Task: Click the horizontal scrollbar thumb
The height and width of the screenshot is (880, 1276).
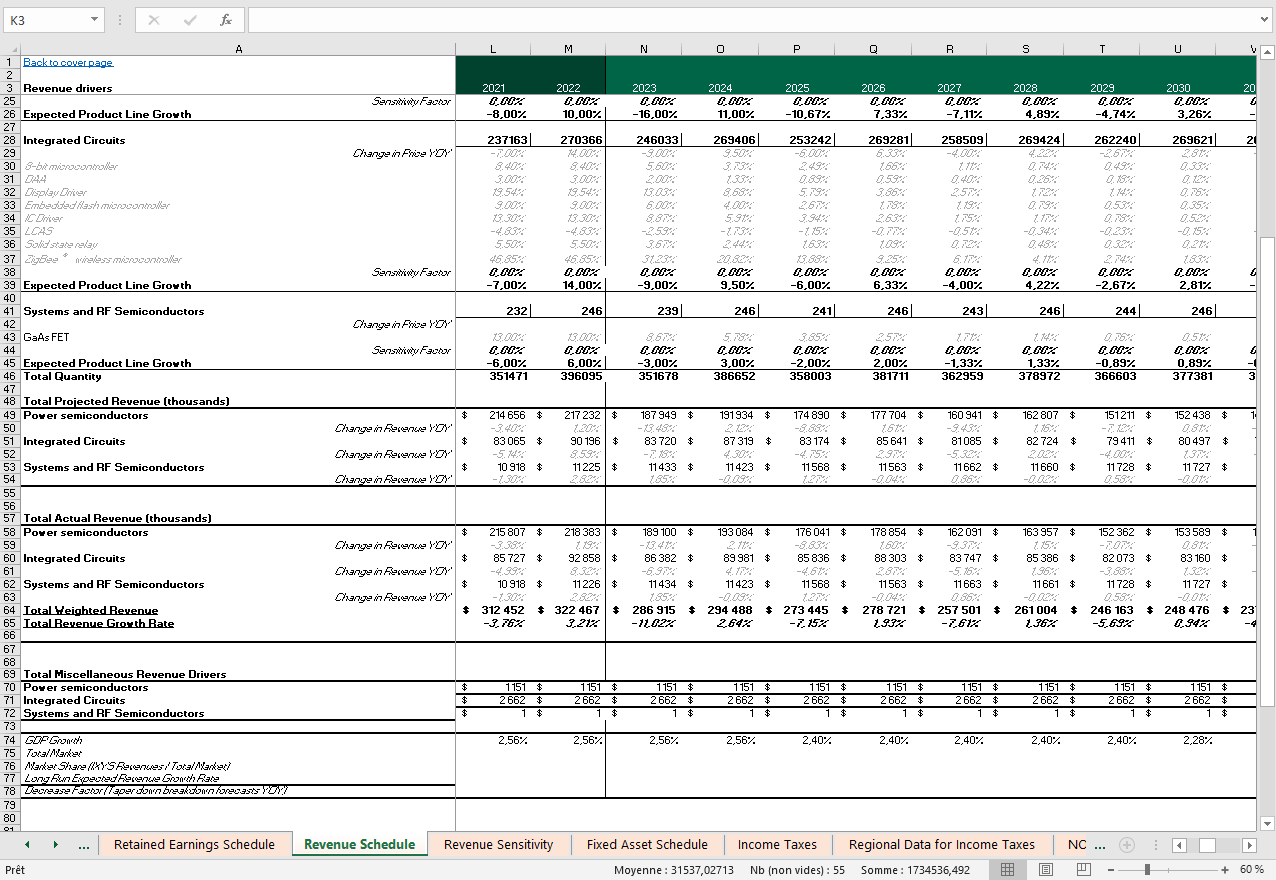Action: pos(1207,845)
